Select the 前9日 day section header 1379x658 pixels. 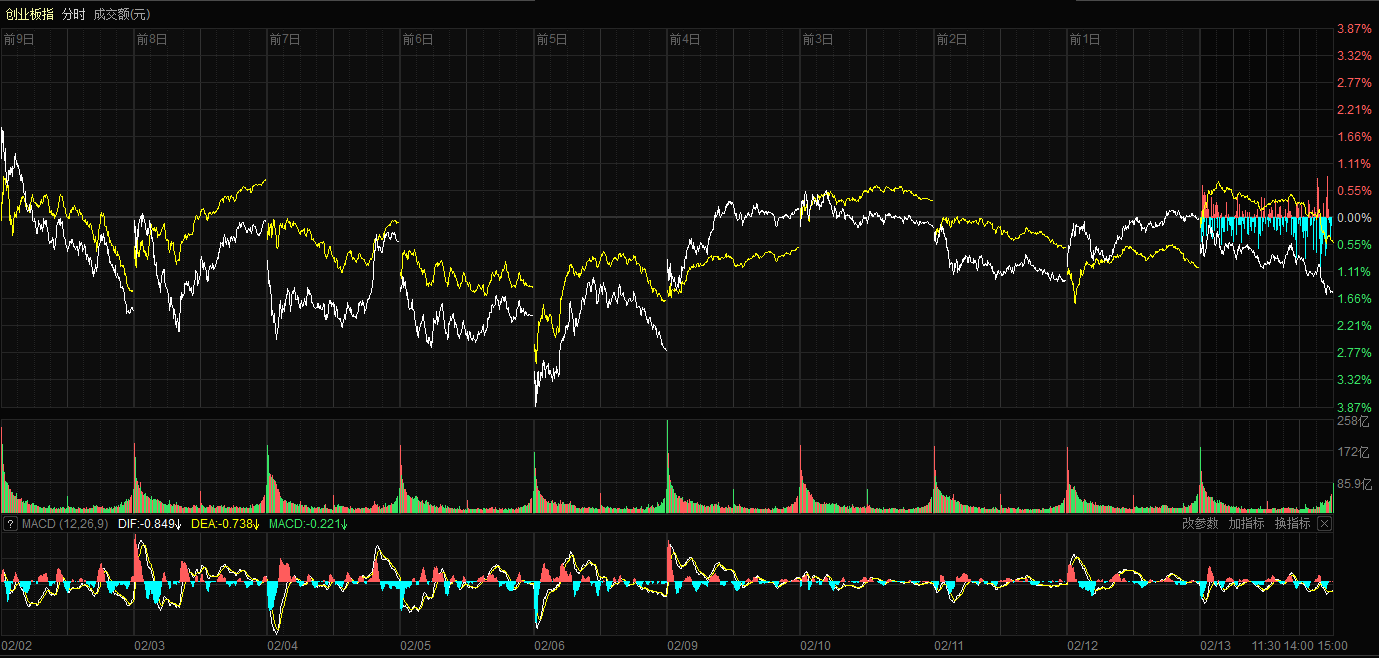pos(19,40)
